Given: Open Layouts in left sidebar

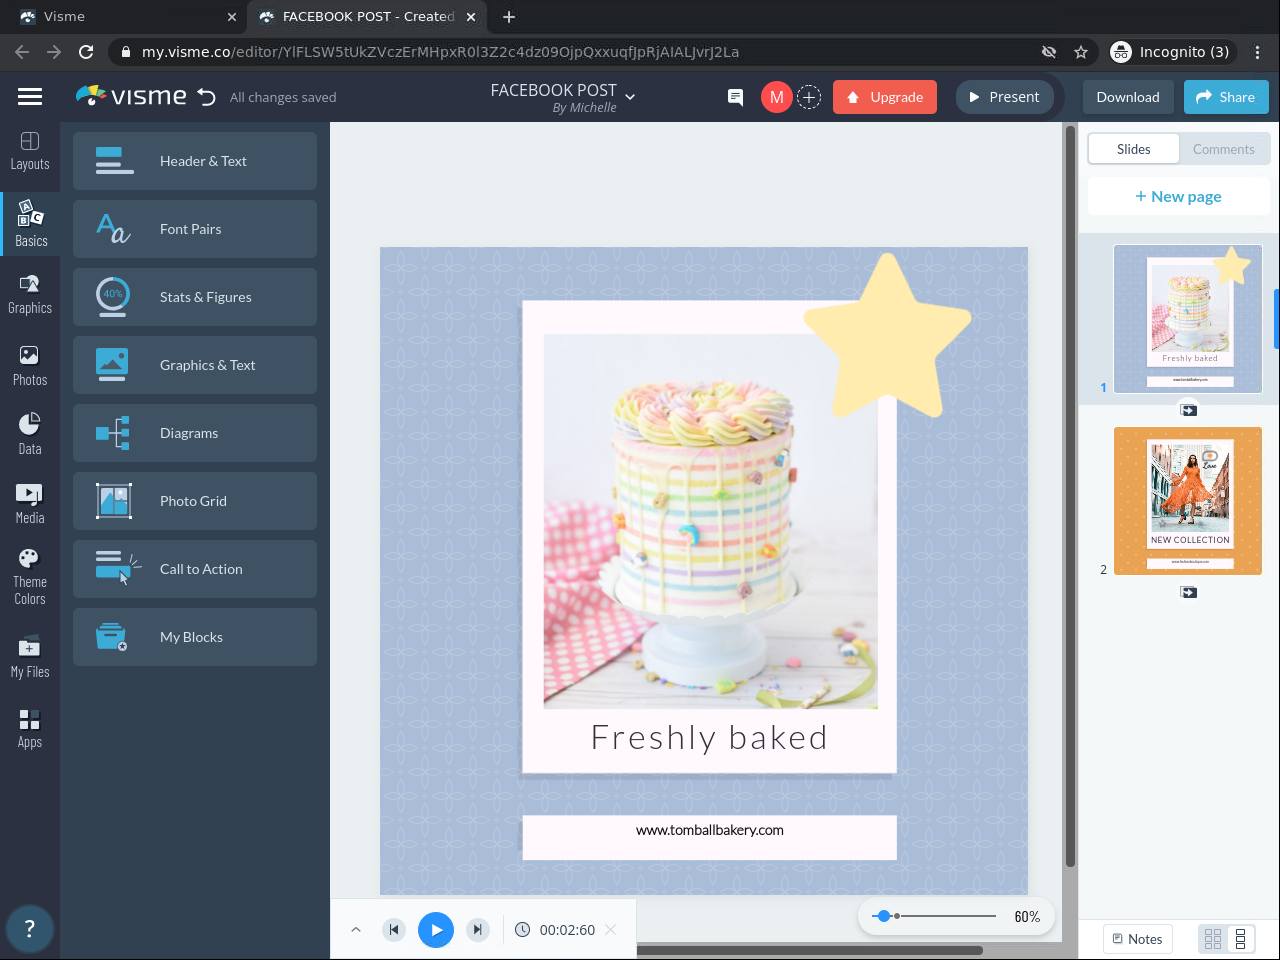Looking at the screenshot, I should coord(30,151).
